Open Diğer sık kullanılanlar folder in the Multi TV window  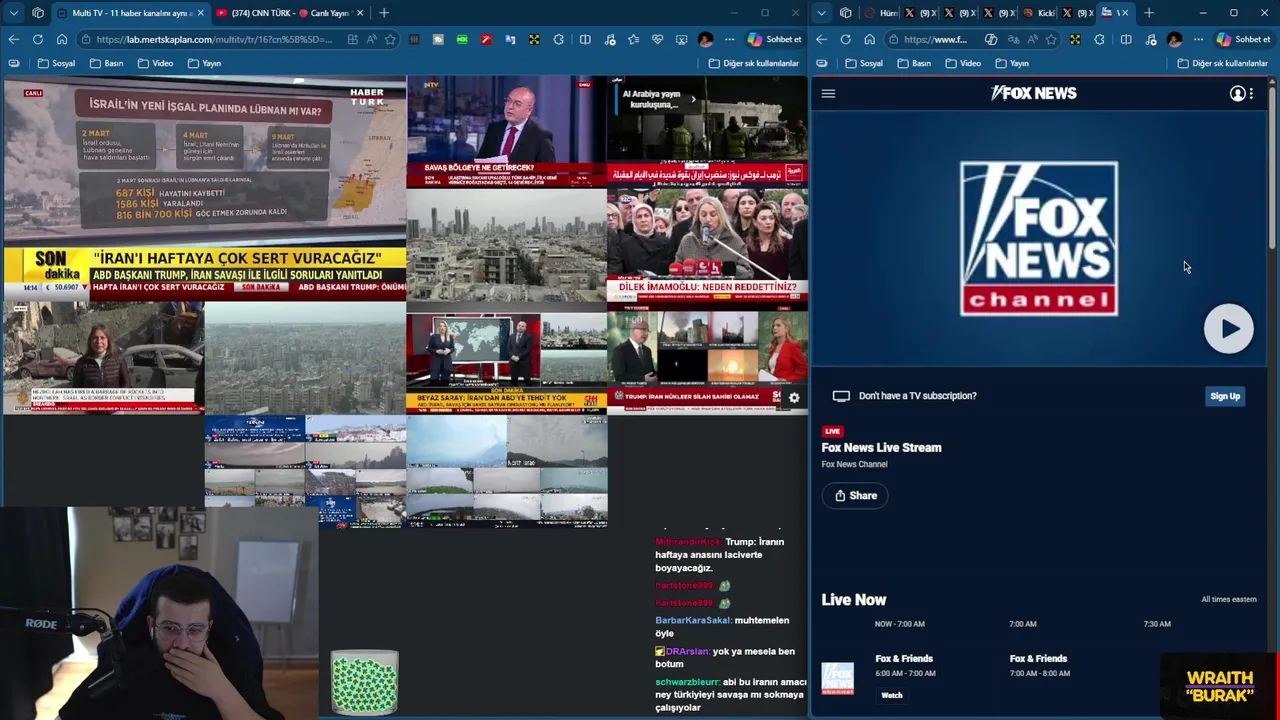[x=753, y=63]
